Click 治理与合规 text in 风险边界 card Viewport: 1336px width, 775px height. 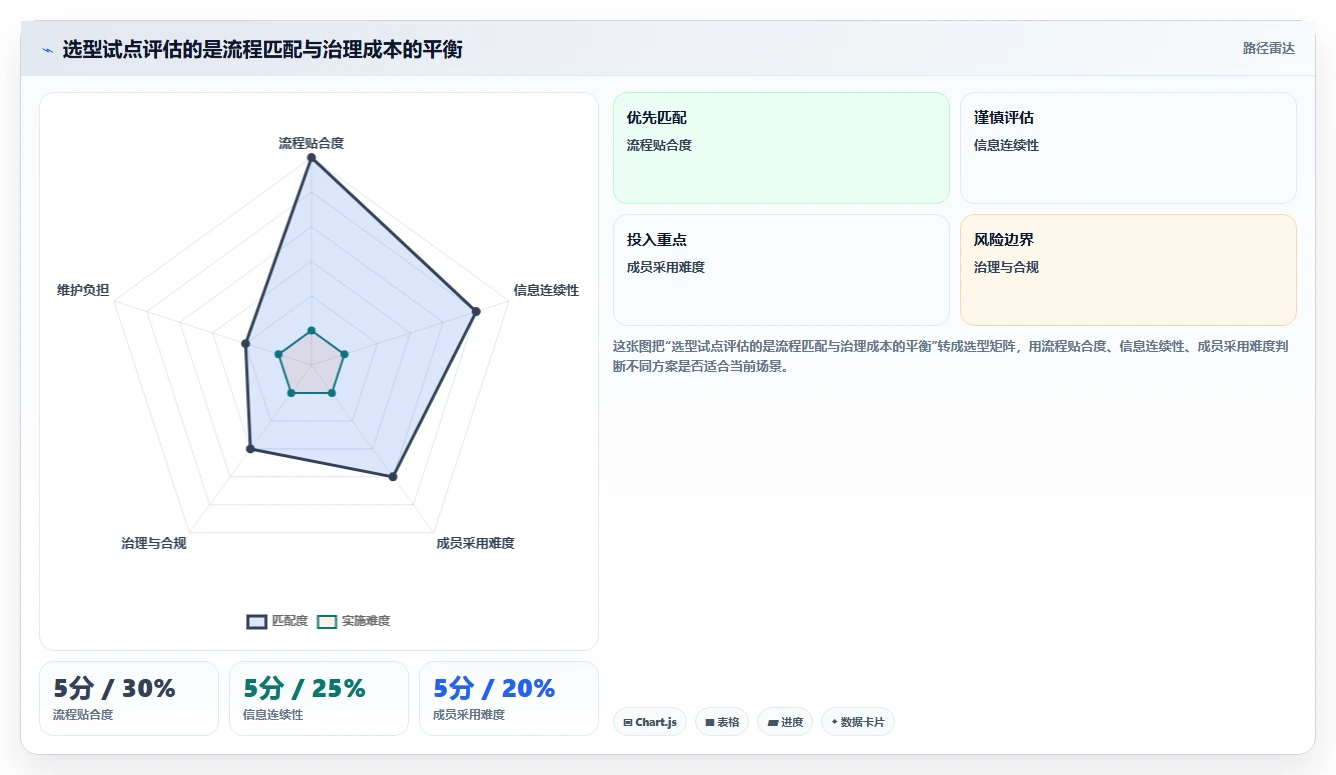(x=1006, y=267)
